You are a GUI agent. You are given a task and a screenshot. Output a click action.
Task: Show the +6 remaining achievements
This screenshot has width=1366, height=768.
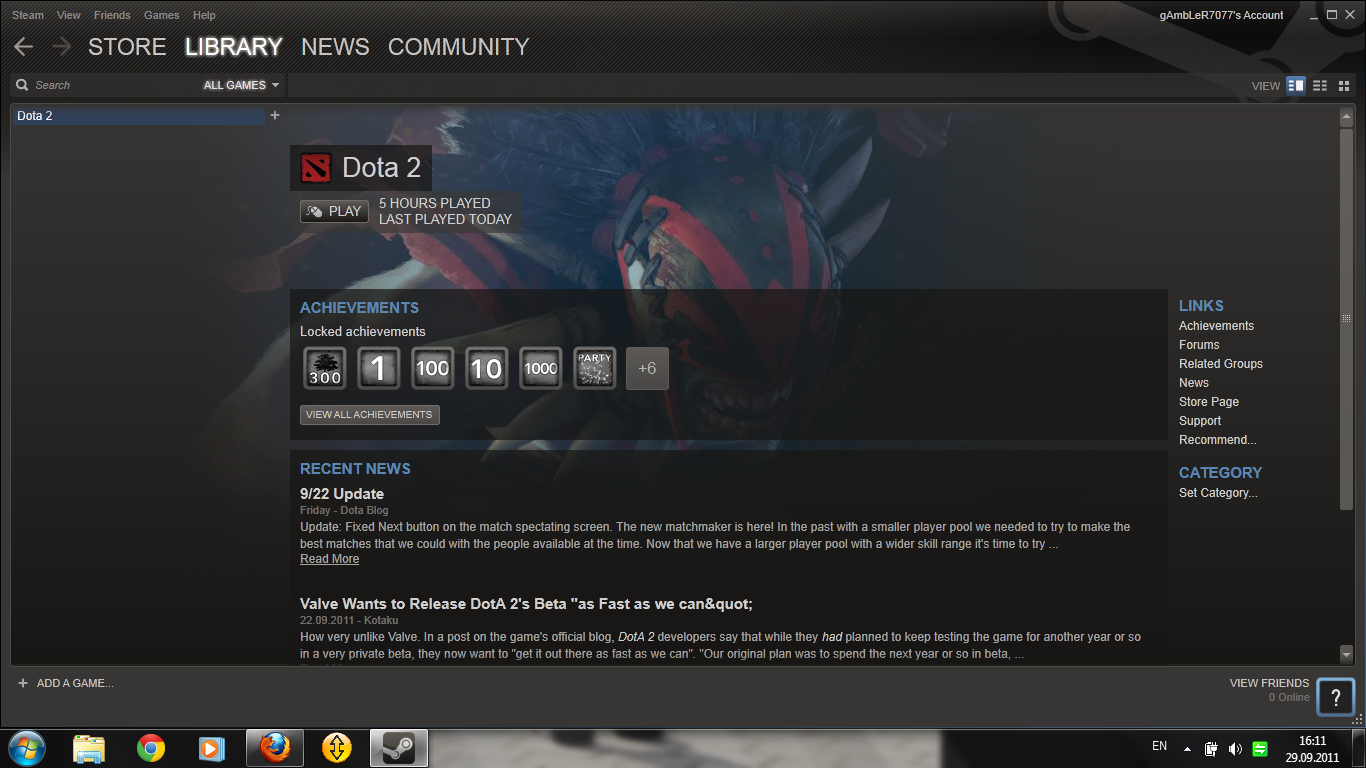click(x=647, y=369)
